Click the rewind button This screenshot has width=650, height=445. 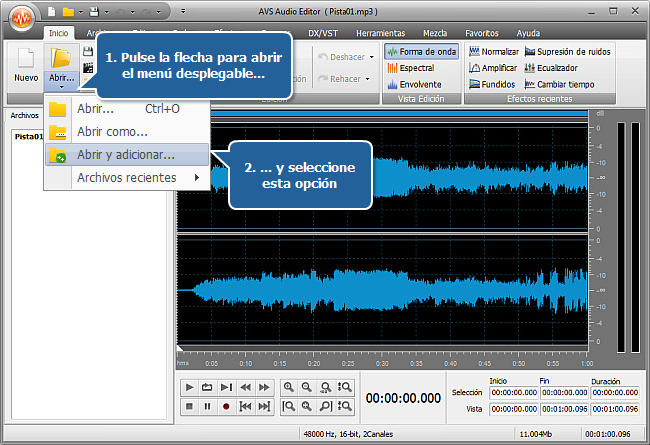pos(245,387)
